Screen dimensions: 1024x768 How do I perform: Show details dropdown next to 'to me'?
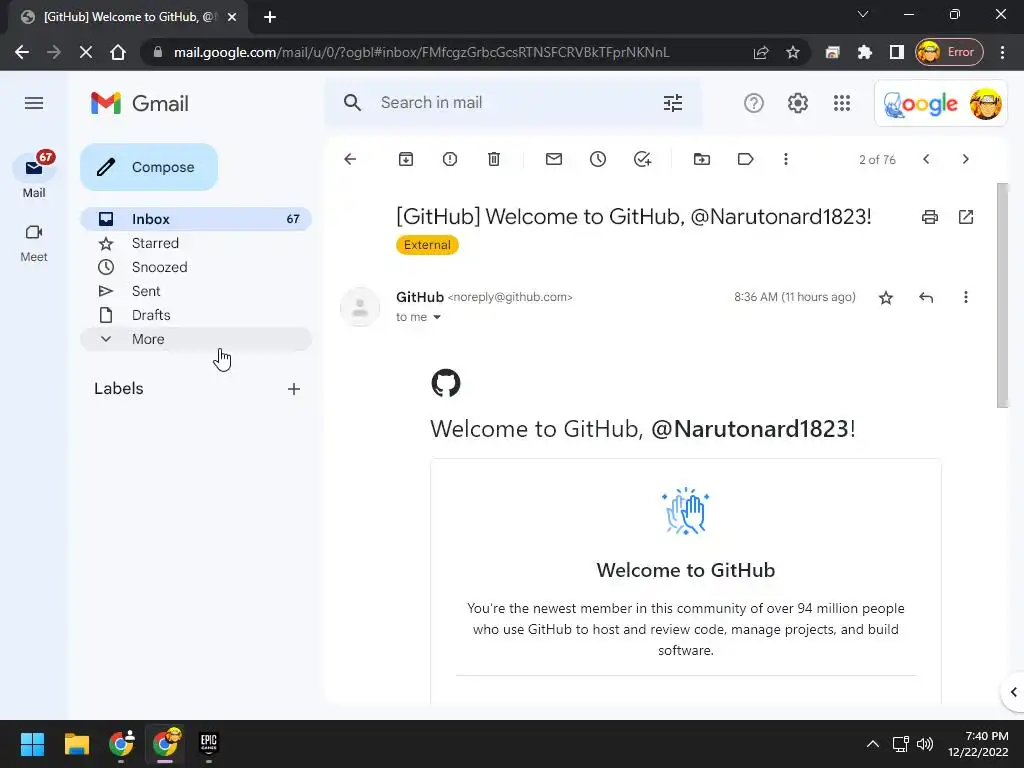[437, 317]
